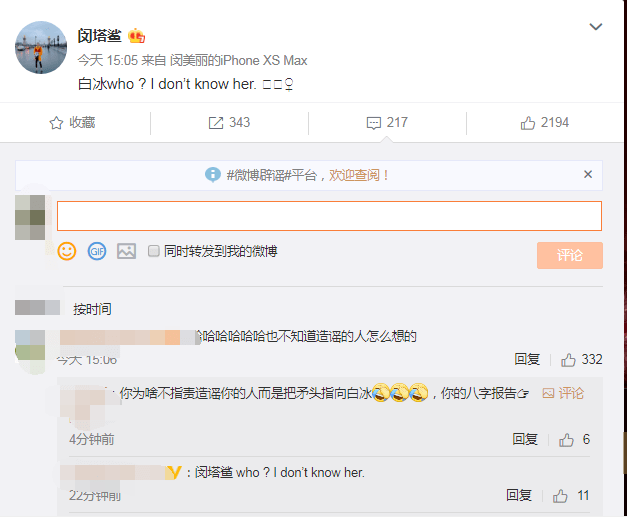Open the 按时间 comment sorting option
Image resolution: width=627 pixels, height=518 pixels.
[92, 309]
